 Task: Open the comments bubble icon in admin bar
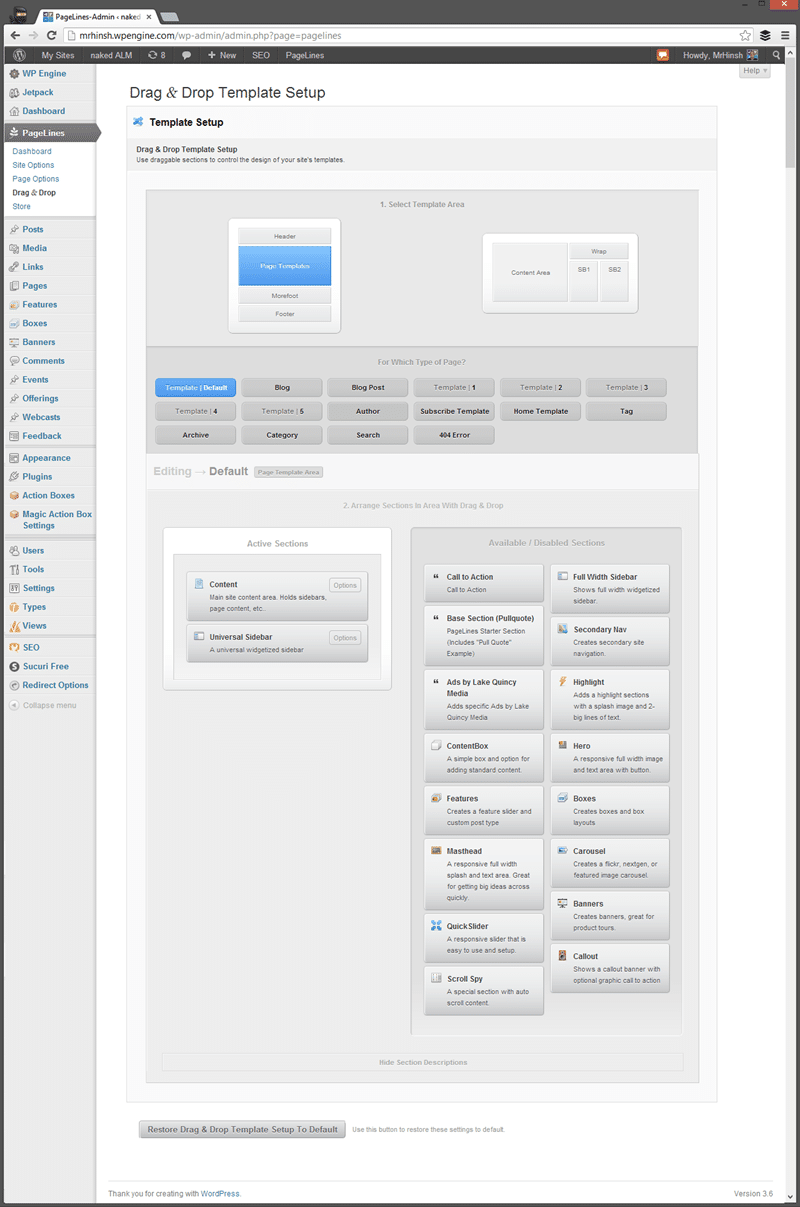coord(186,55)
